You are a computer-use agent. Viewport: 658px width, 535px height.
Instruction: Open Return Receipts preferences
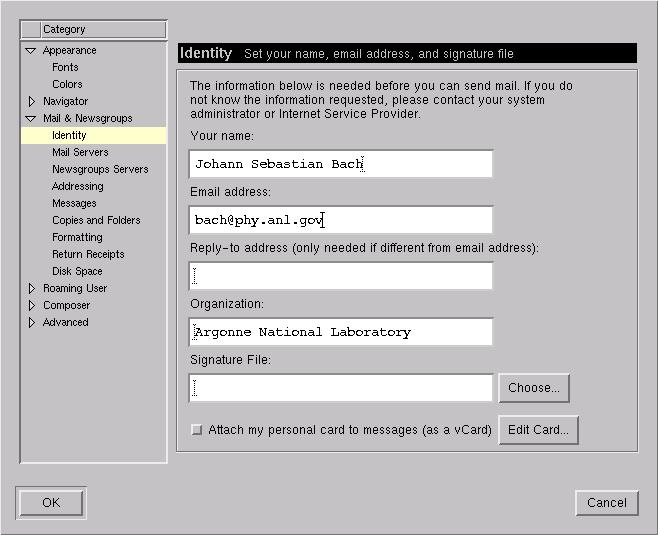88,254
